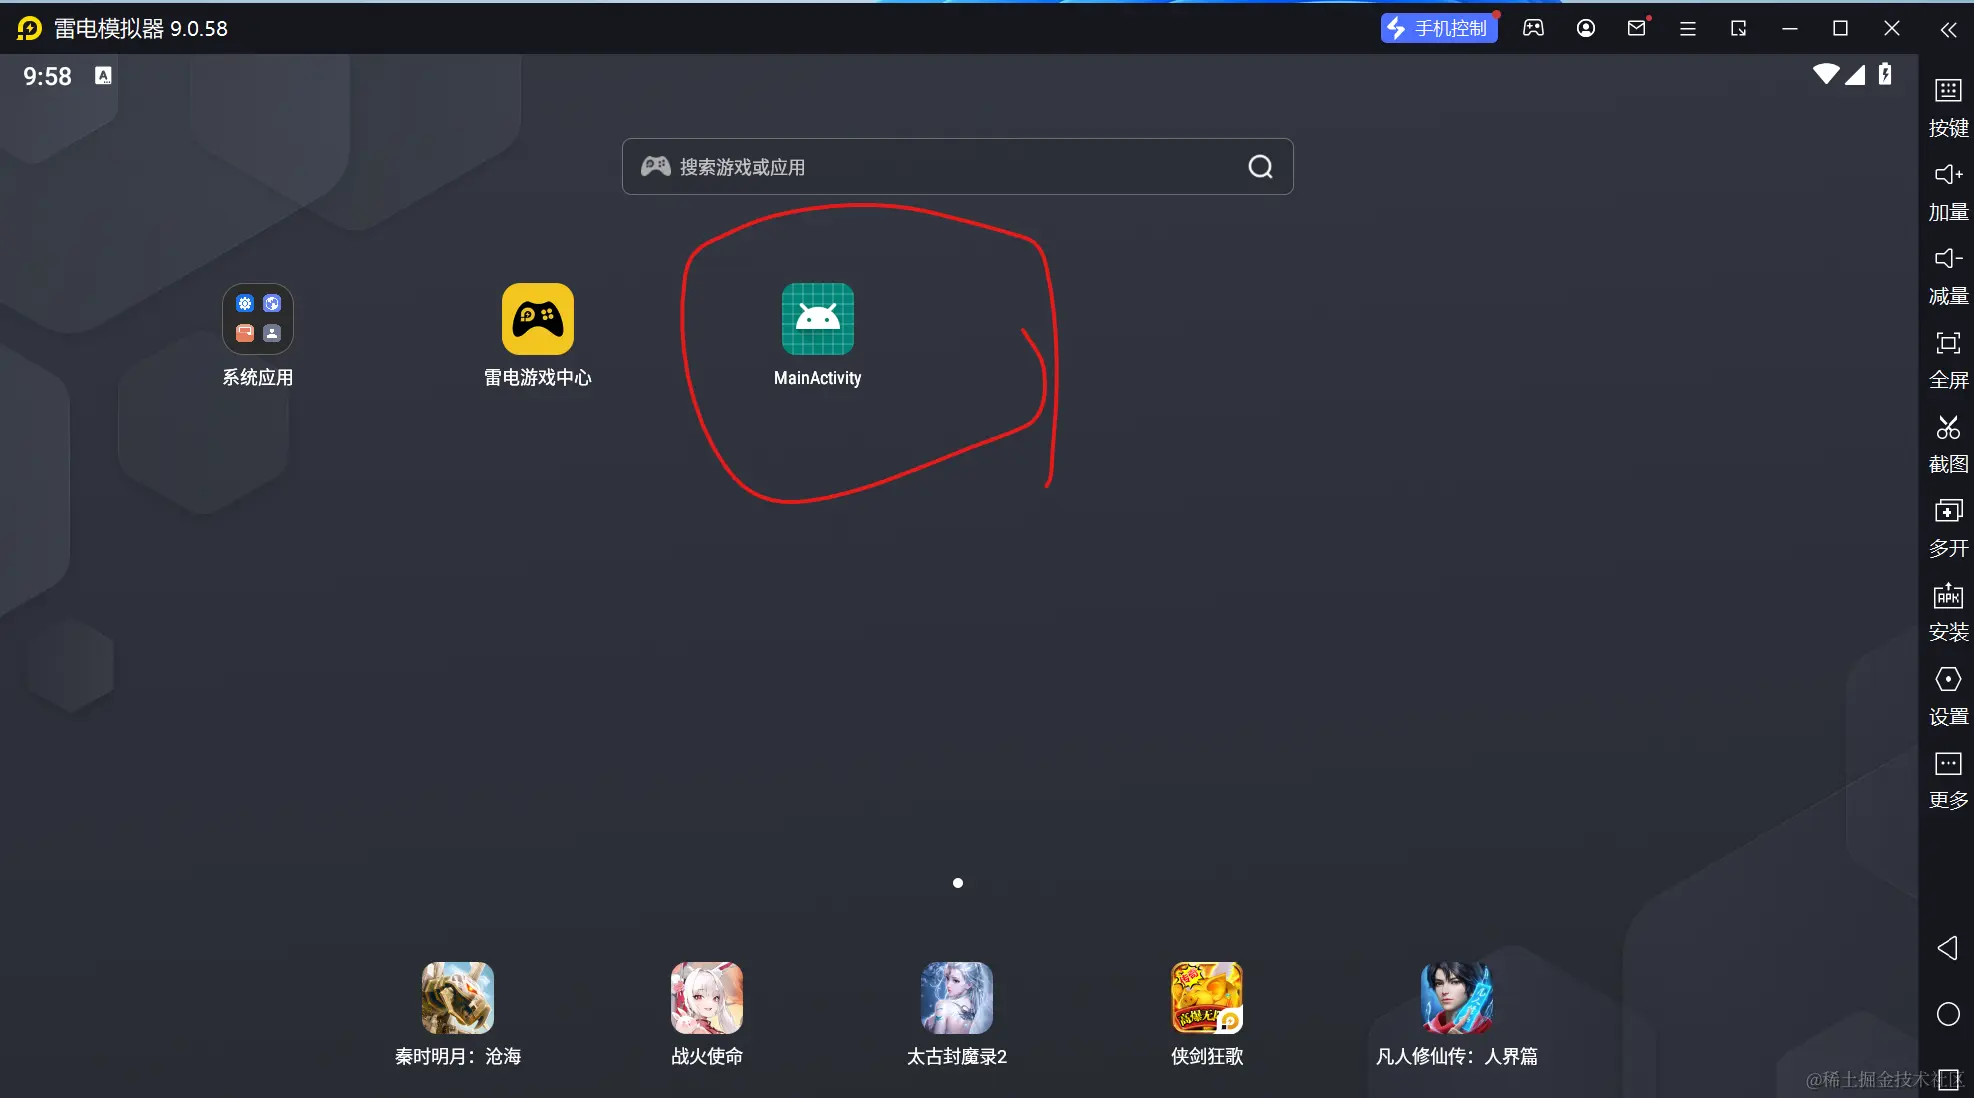This screenshot has width=1974, height=1098.
Task: Show 更多 more tools
Action: click(x=1948, y=780)
